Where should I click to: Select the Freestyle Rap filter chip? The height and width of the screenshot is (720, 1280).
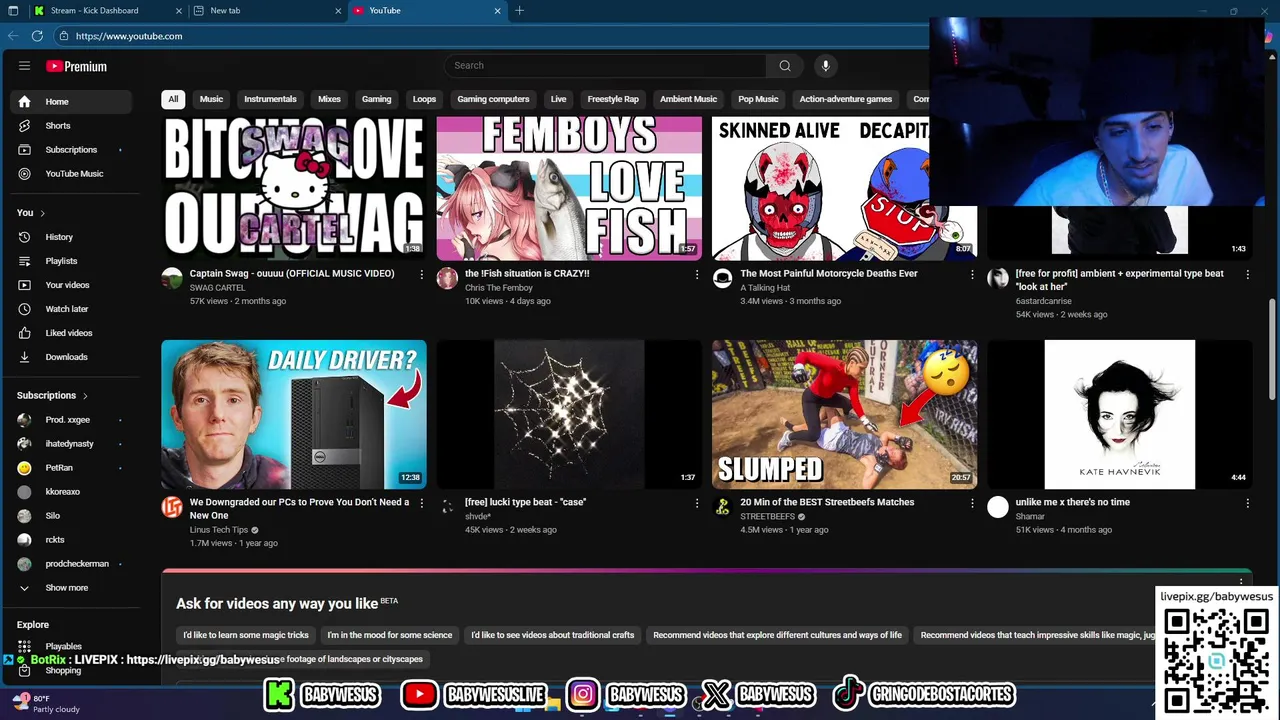click(613, 99)
